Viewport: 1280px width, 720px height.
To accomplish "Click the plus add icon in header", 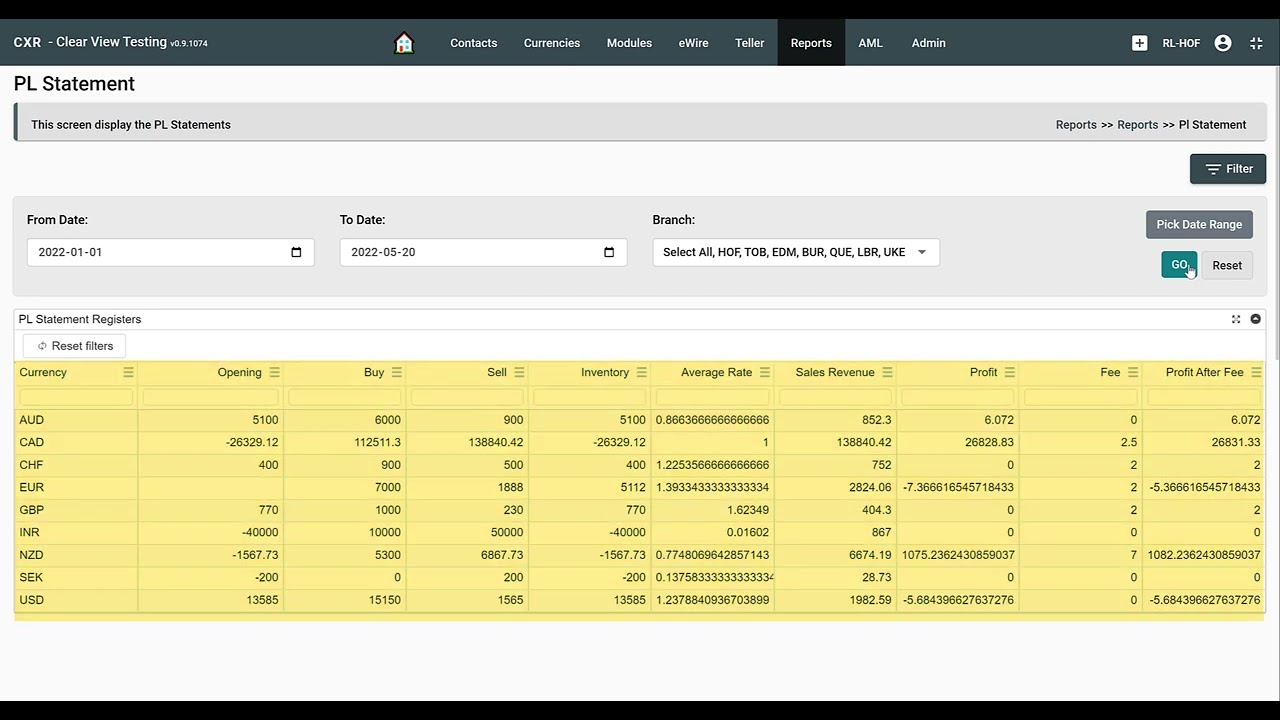I will tap(1139, 43).
